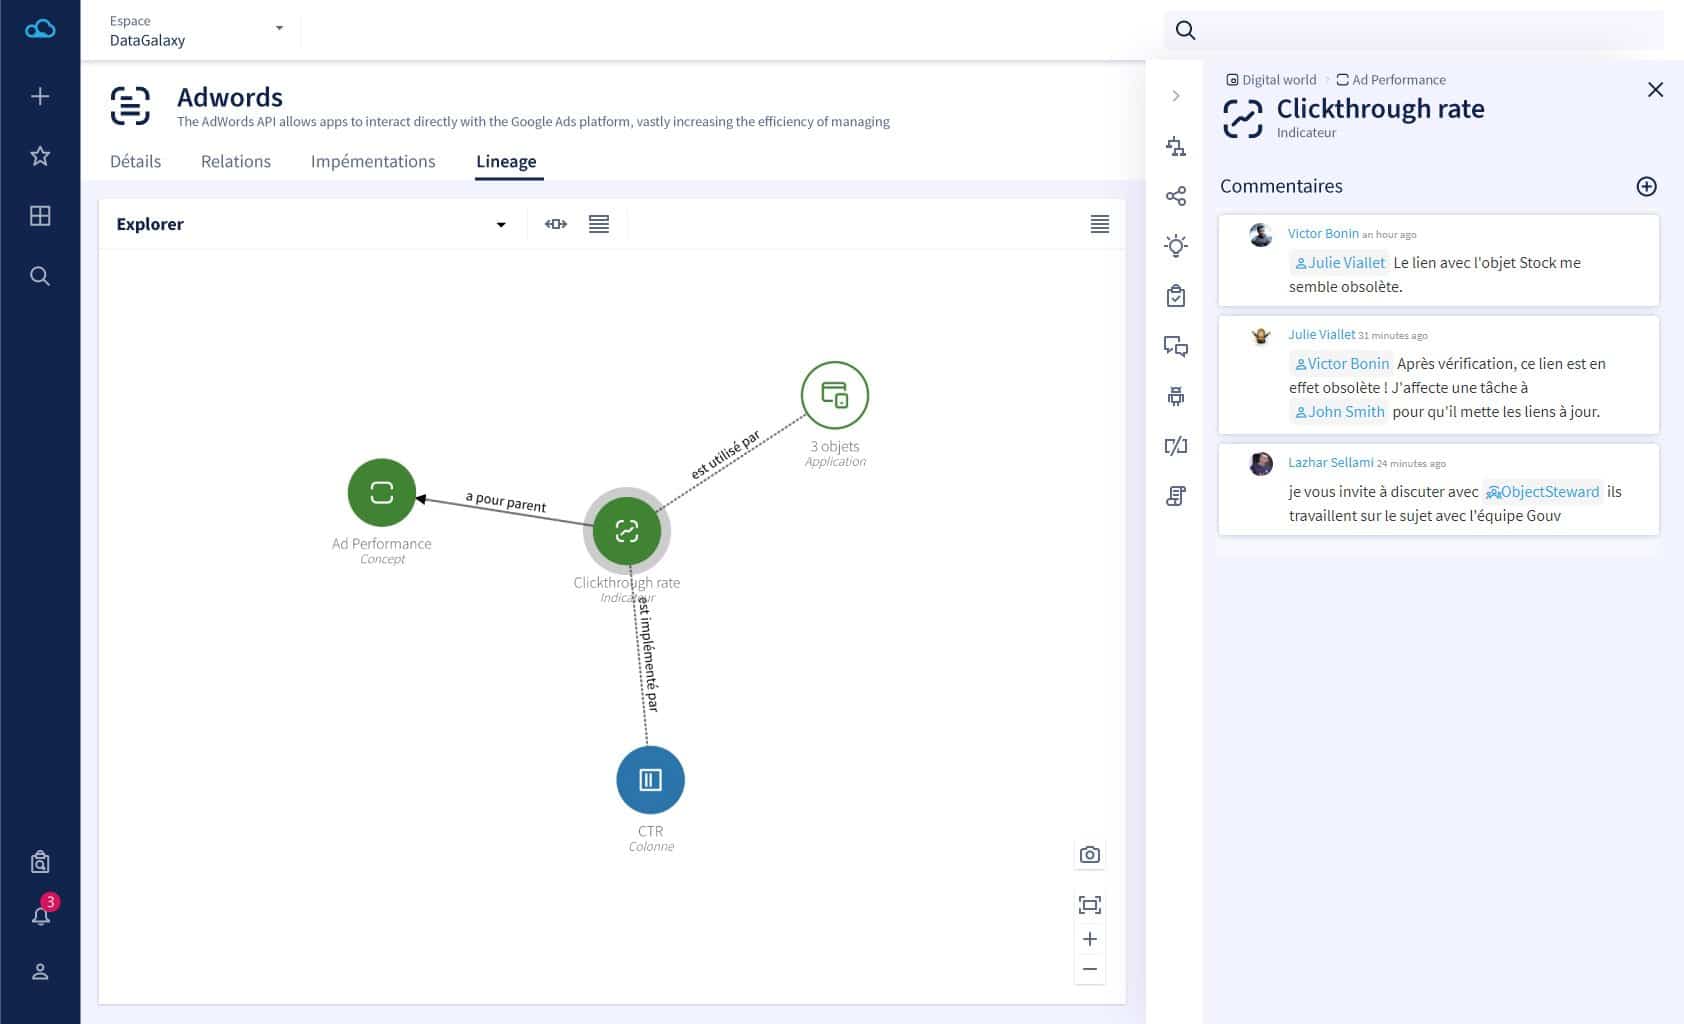Switch to the Relations tab

[236, 161]
